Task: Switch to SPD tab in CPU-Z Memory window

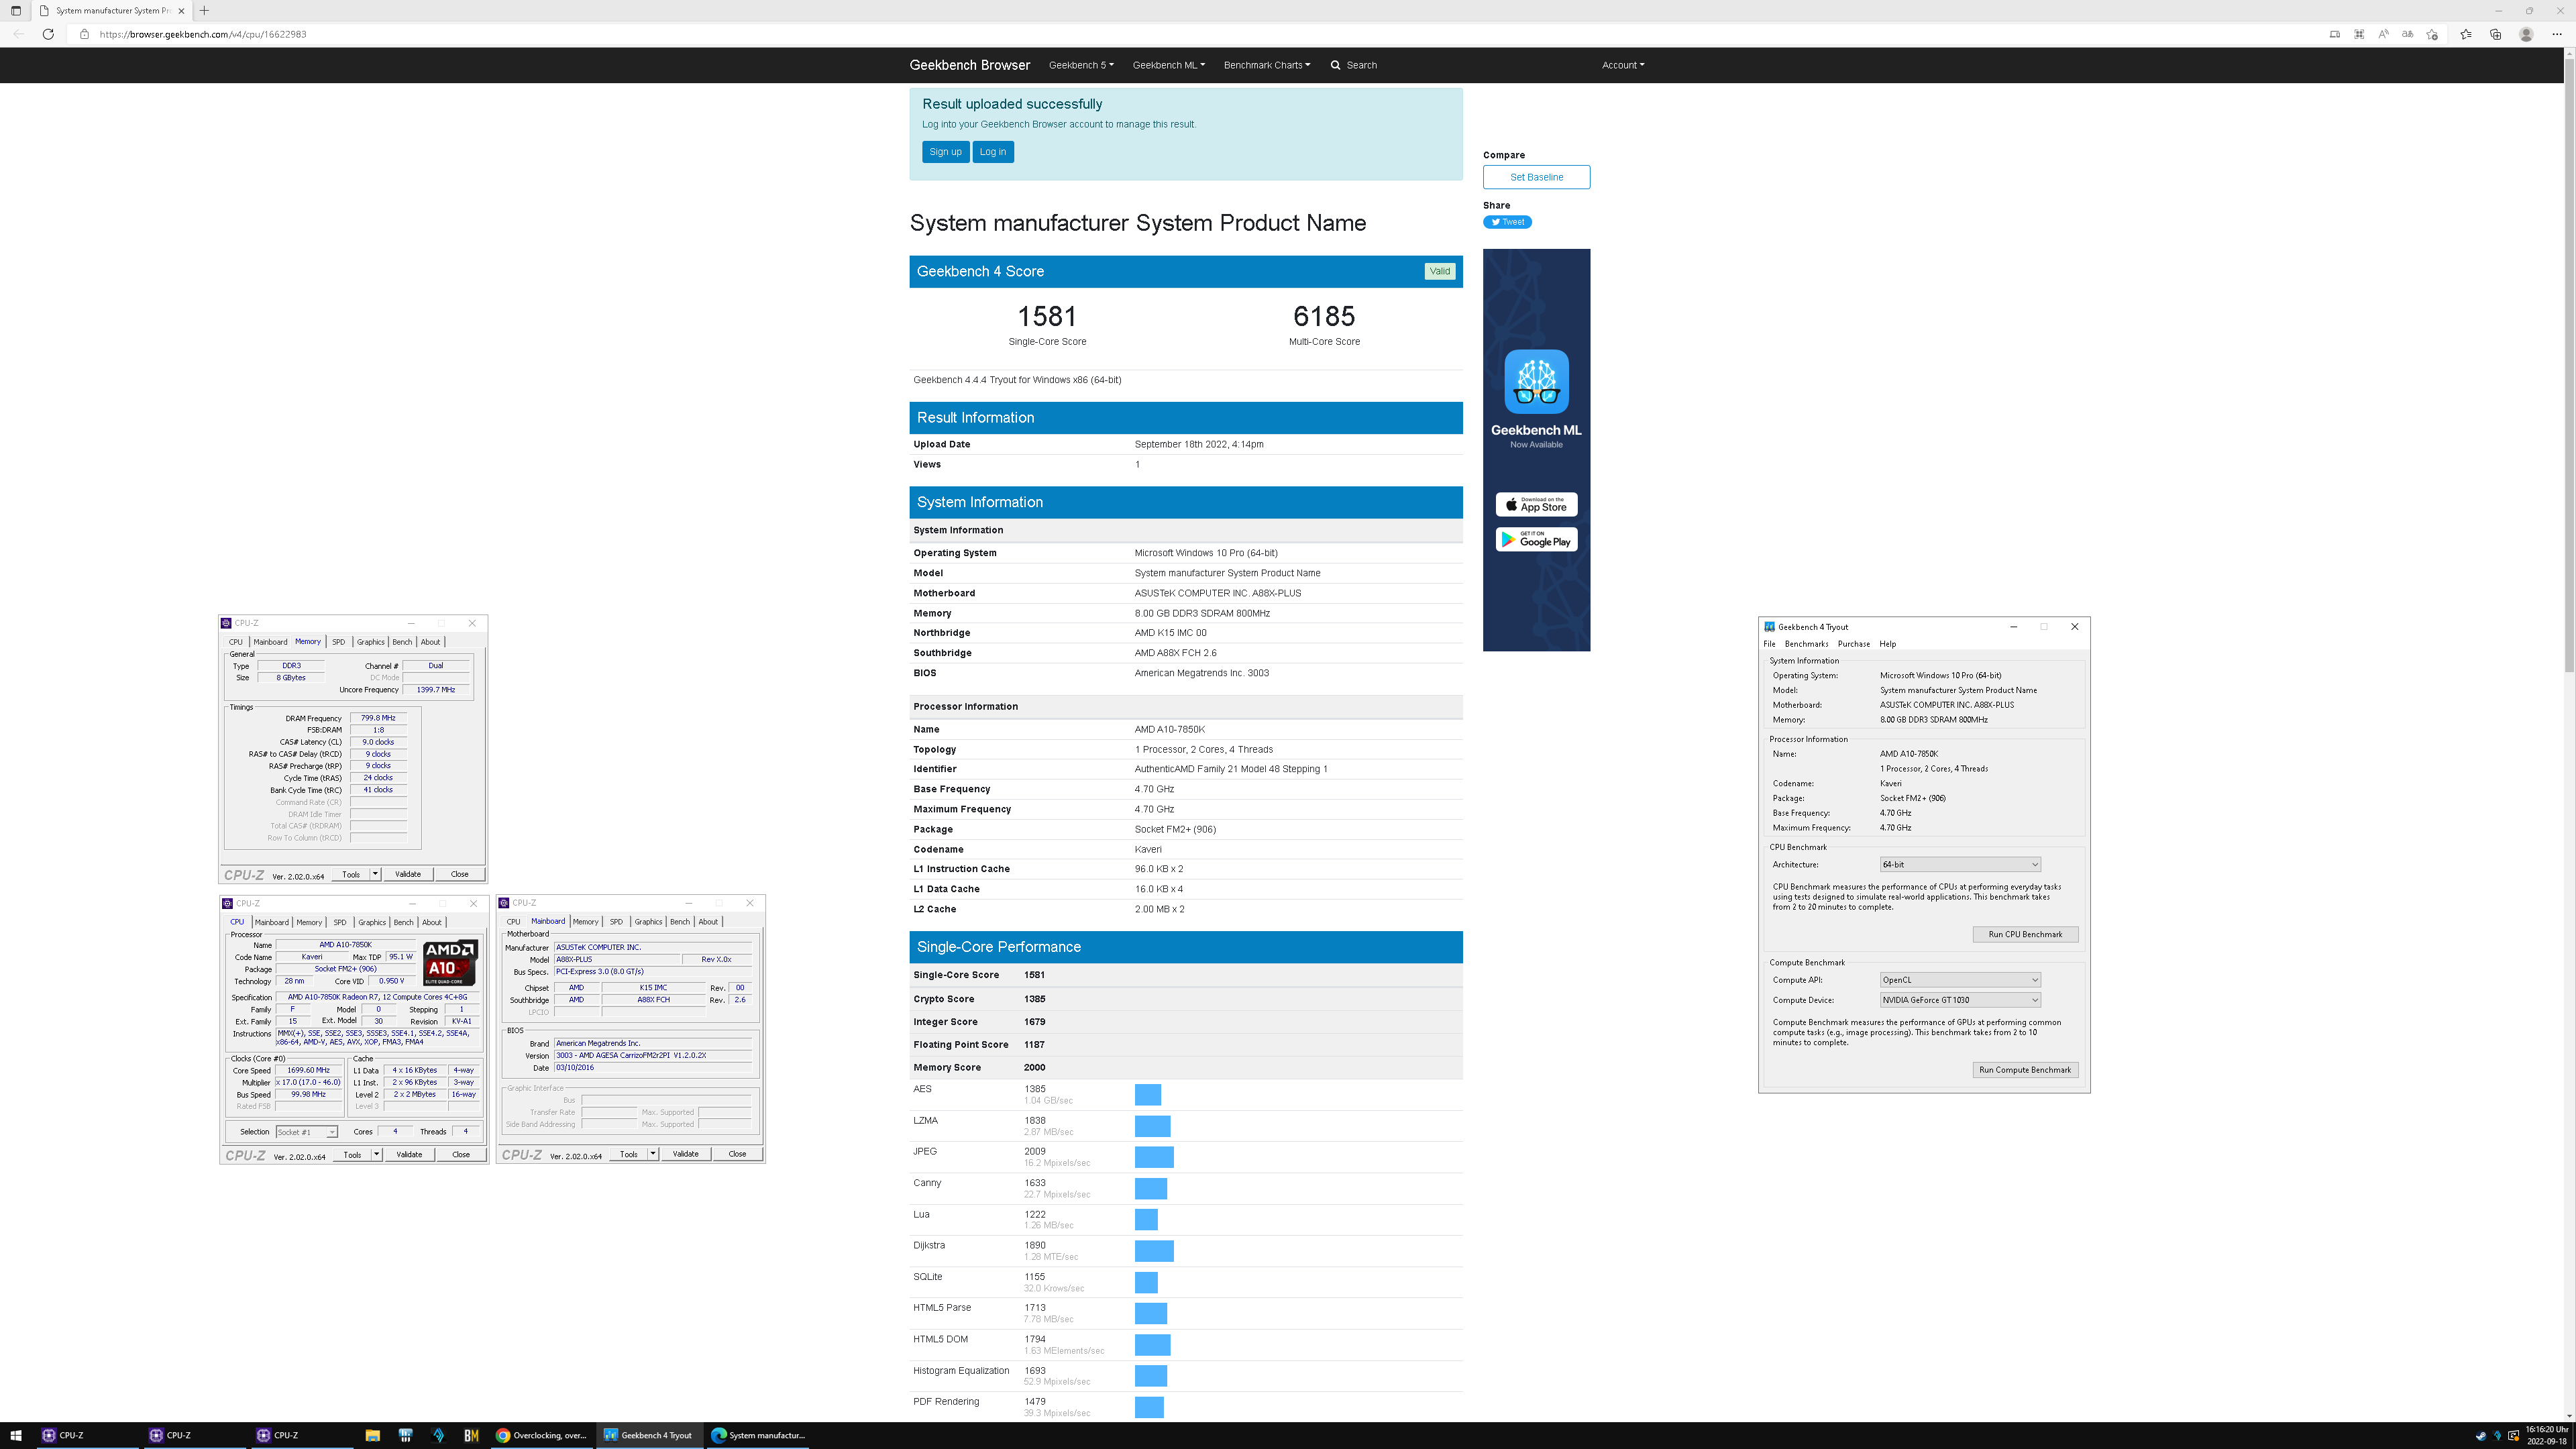Action: click(338, 642)
